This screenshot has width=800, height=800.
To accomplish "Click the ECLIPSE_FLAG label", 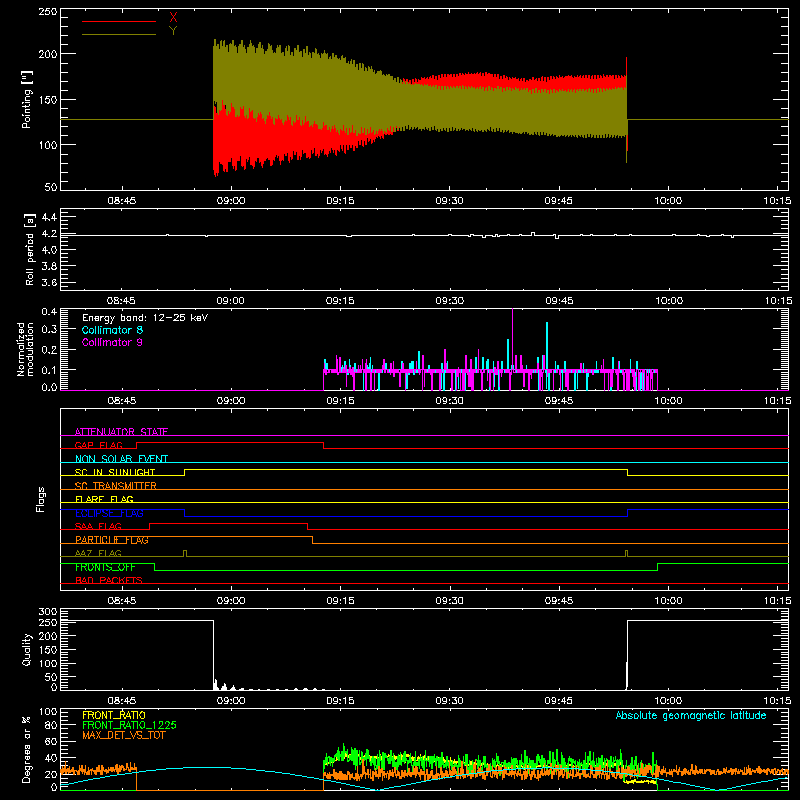I will click(109, 513).
